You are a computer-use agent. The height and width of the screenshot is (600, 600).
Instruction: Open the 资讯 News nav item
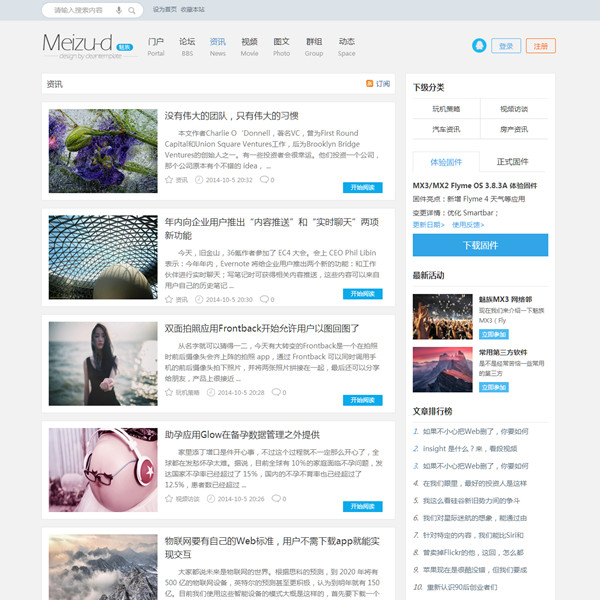218,47
